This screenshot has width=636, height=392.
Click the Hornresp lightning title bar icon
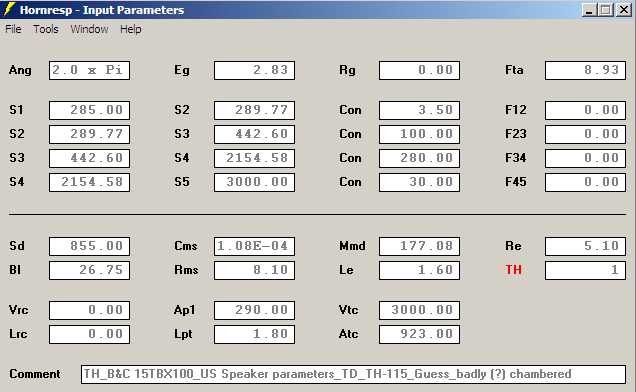click(x=9, y=10)
